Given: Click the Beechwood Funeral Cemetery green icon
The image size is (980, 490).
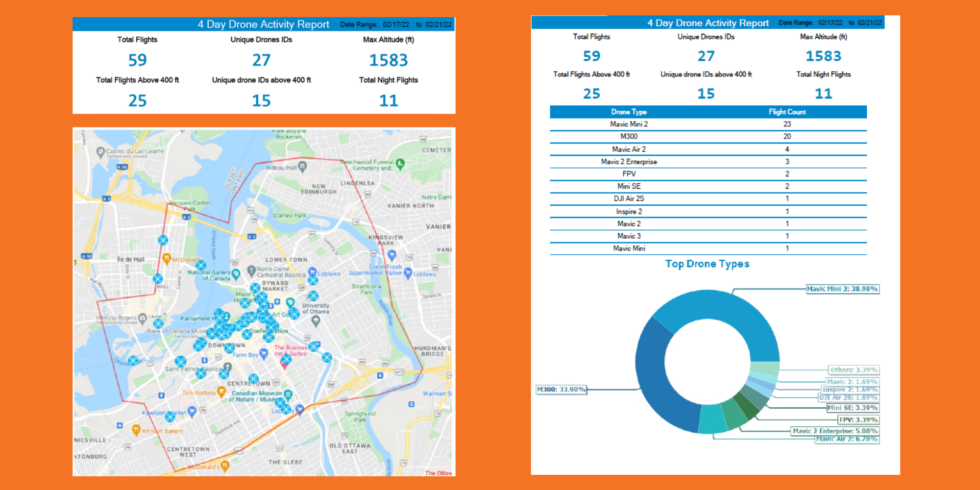Looking at the screenshot, I should coord(401,164).
